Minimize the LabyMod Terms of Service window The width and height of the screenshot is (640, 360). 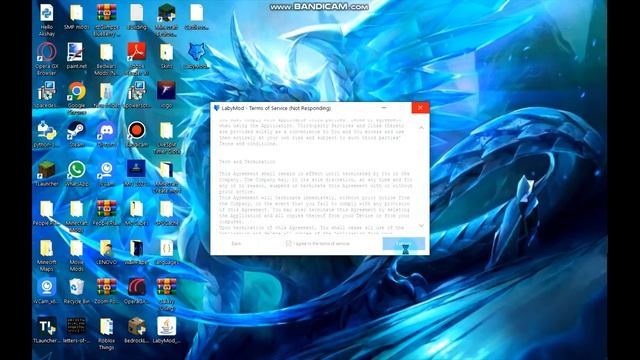(x=384, y=108)
